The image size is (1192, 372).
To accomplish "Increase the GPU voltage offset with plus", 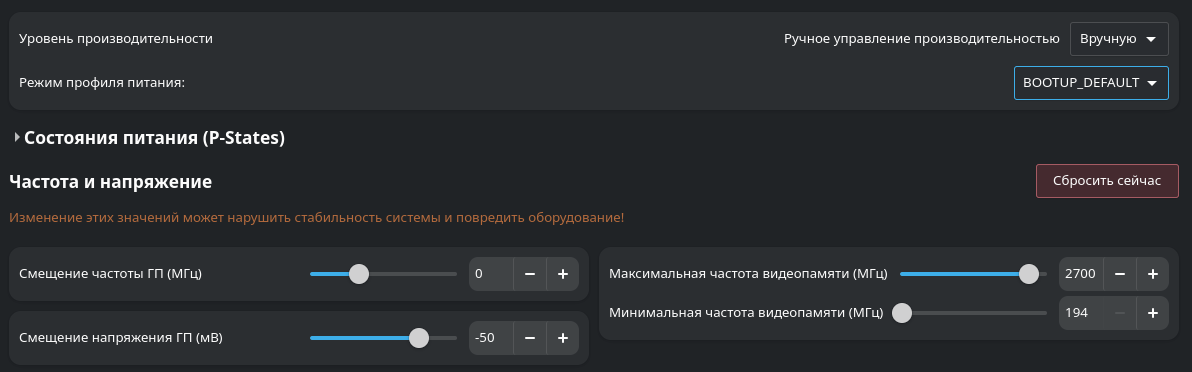I will [x=563, y=338].
